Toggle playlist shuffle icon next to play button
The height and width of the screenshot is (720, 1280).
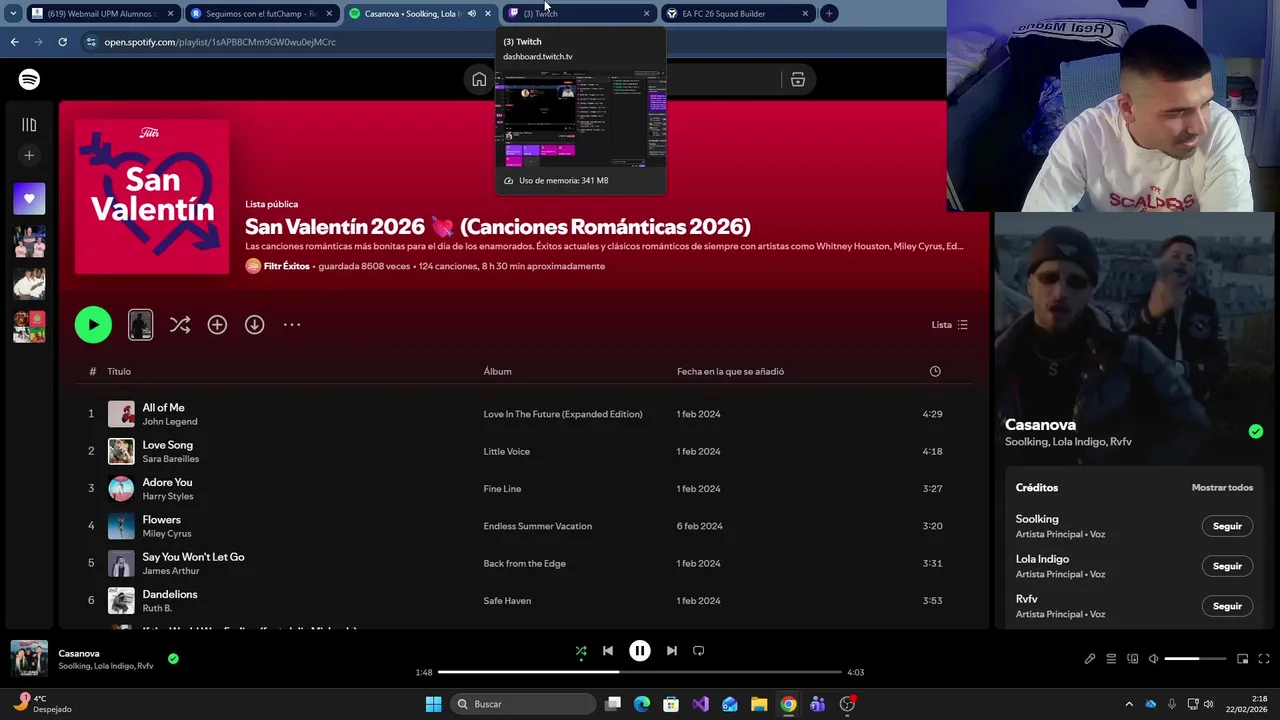click(180, 325)
